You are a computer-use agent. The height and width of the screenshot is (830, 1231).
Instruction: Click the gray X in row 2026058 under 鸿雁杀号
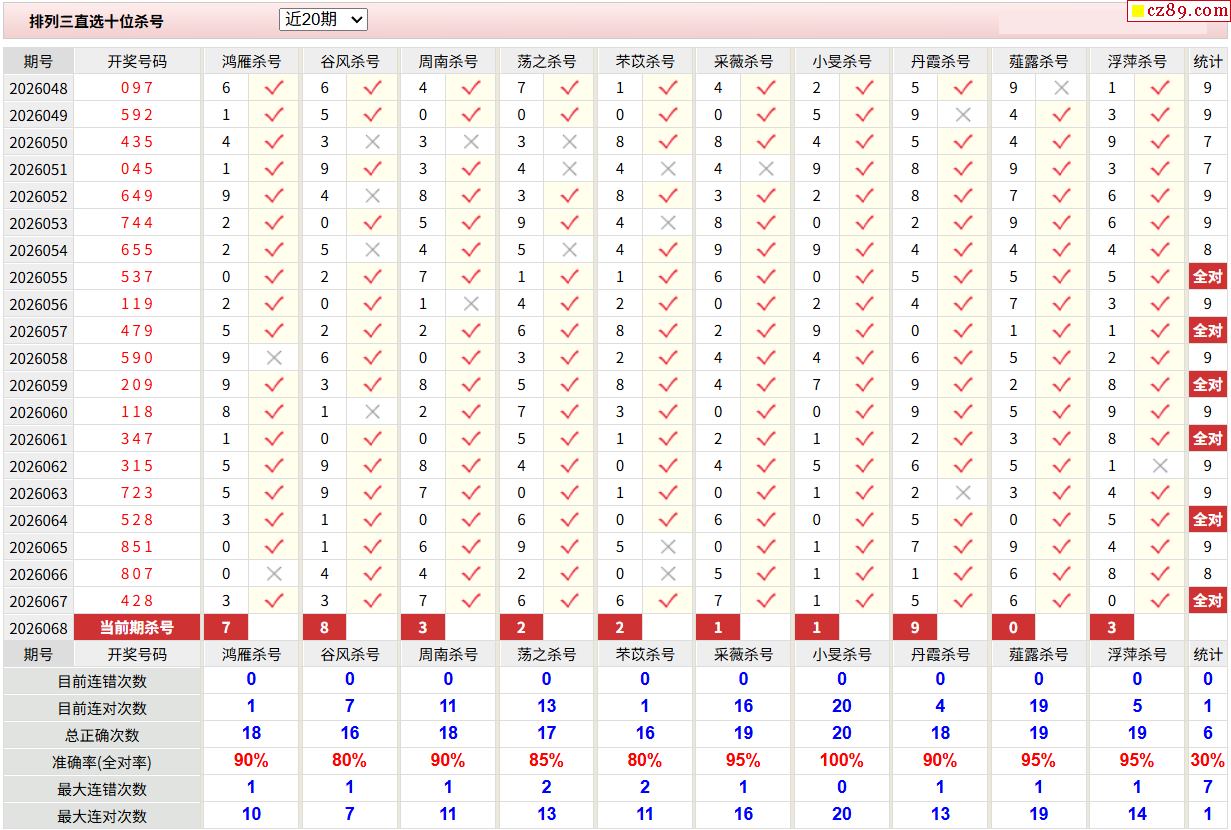[x=274, y=357]
